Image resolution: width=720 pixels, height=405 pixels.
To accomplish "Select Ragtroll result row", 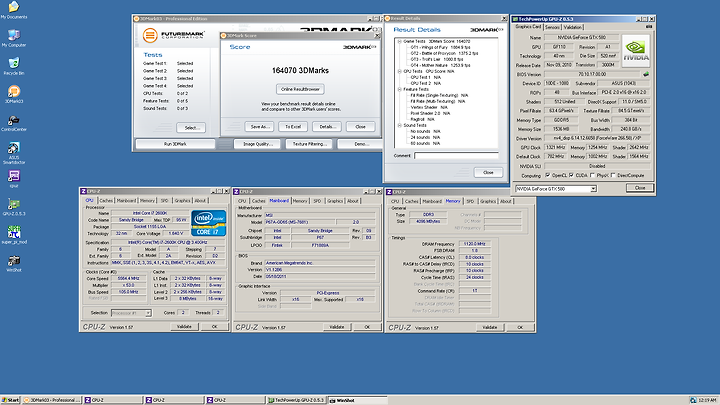I will [x=422, y=119].
